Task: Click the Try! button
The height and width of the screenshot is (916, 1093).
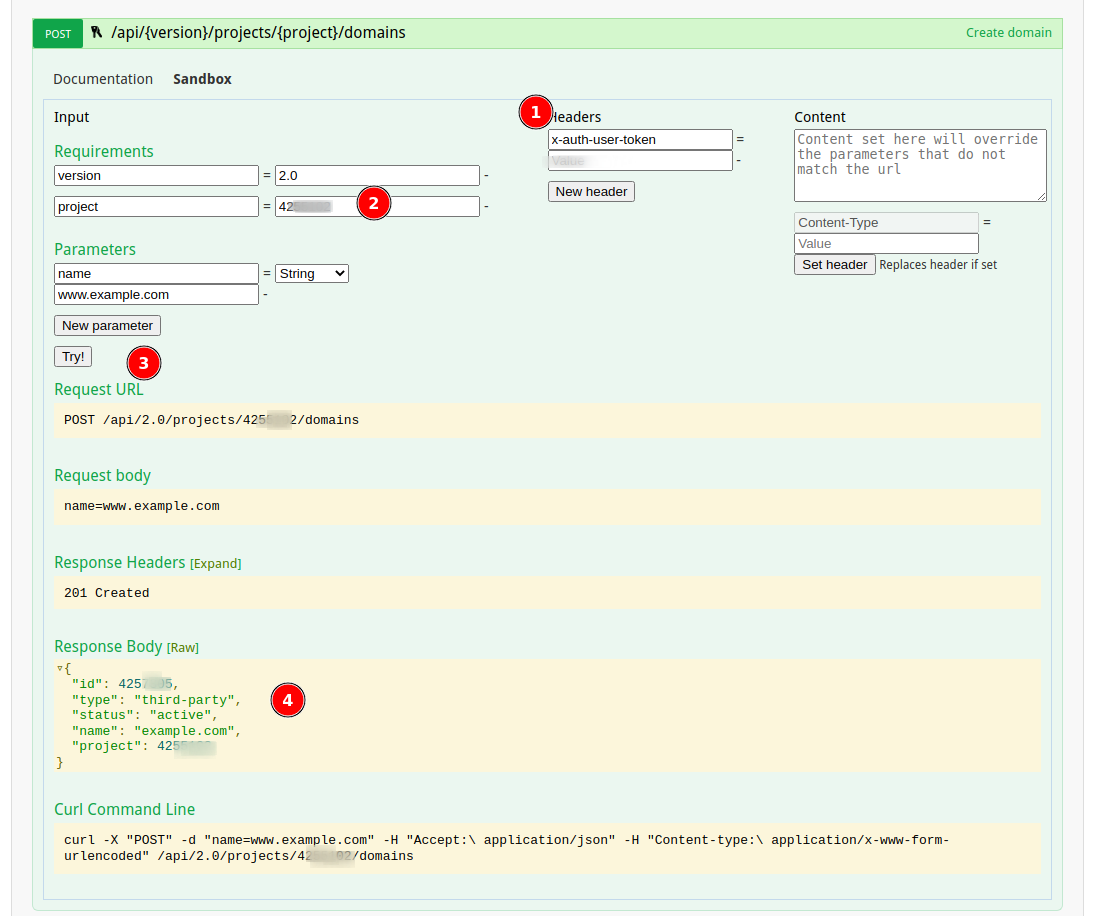Action: (73, 356)
